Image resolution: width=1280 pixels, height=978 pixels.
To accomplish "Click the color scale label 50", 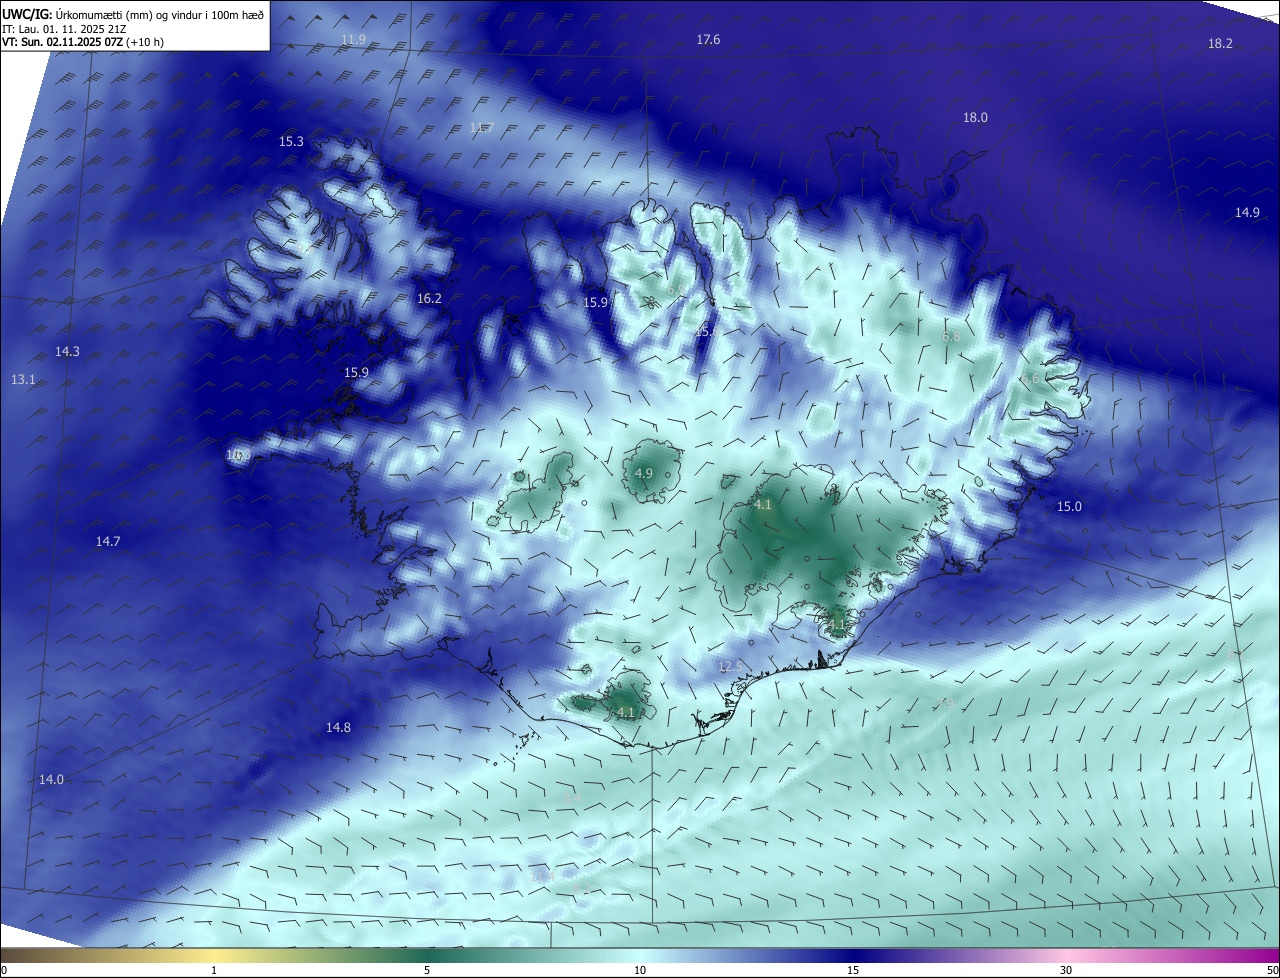I will (x=1272, y=970).
